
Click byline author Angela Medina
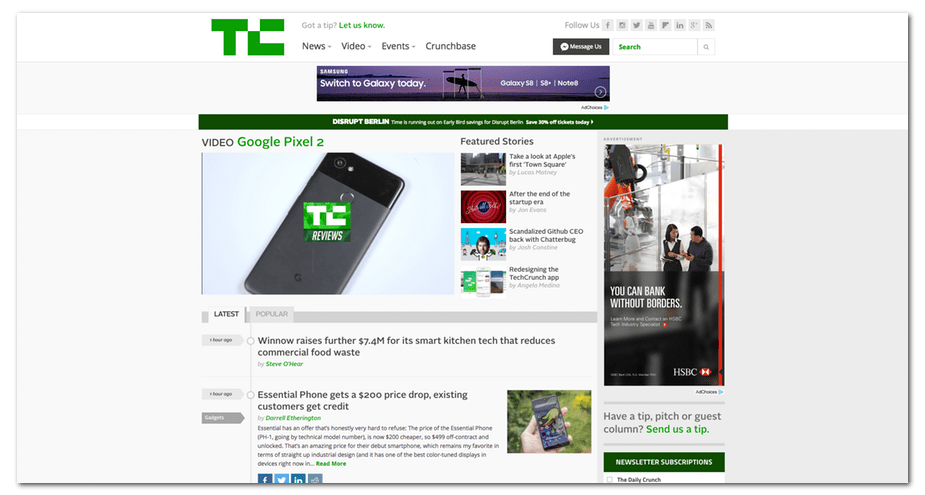tap(539, 285)
